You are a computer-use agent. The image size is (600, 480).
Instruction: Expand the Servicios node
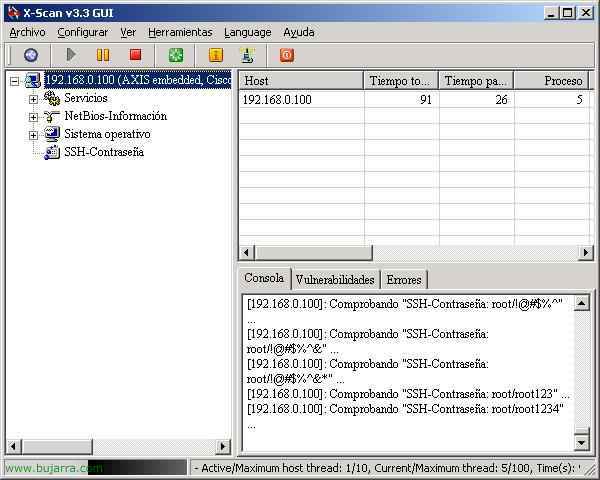click(33, 99)
